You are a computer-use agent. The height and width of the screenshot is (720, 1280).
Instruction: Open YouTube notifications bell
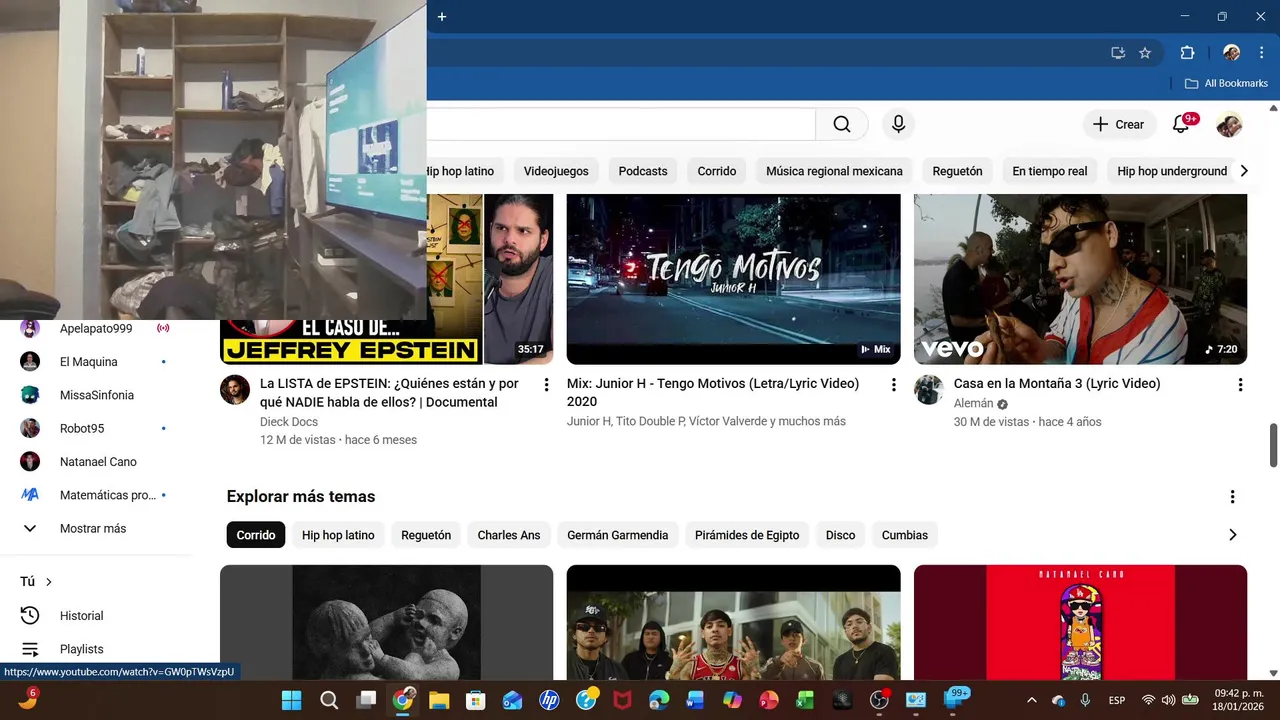(x=1181, y=124)
